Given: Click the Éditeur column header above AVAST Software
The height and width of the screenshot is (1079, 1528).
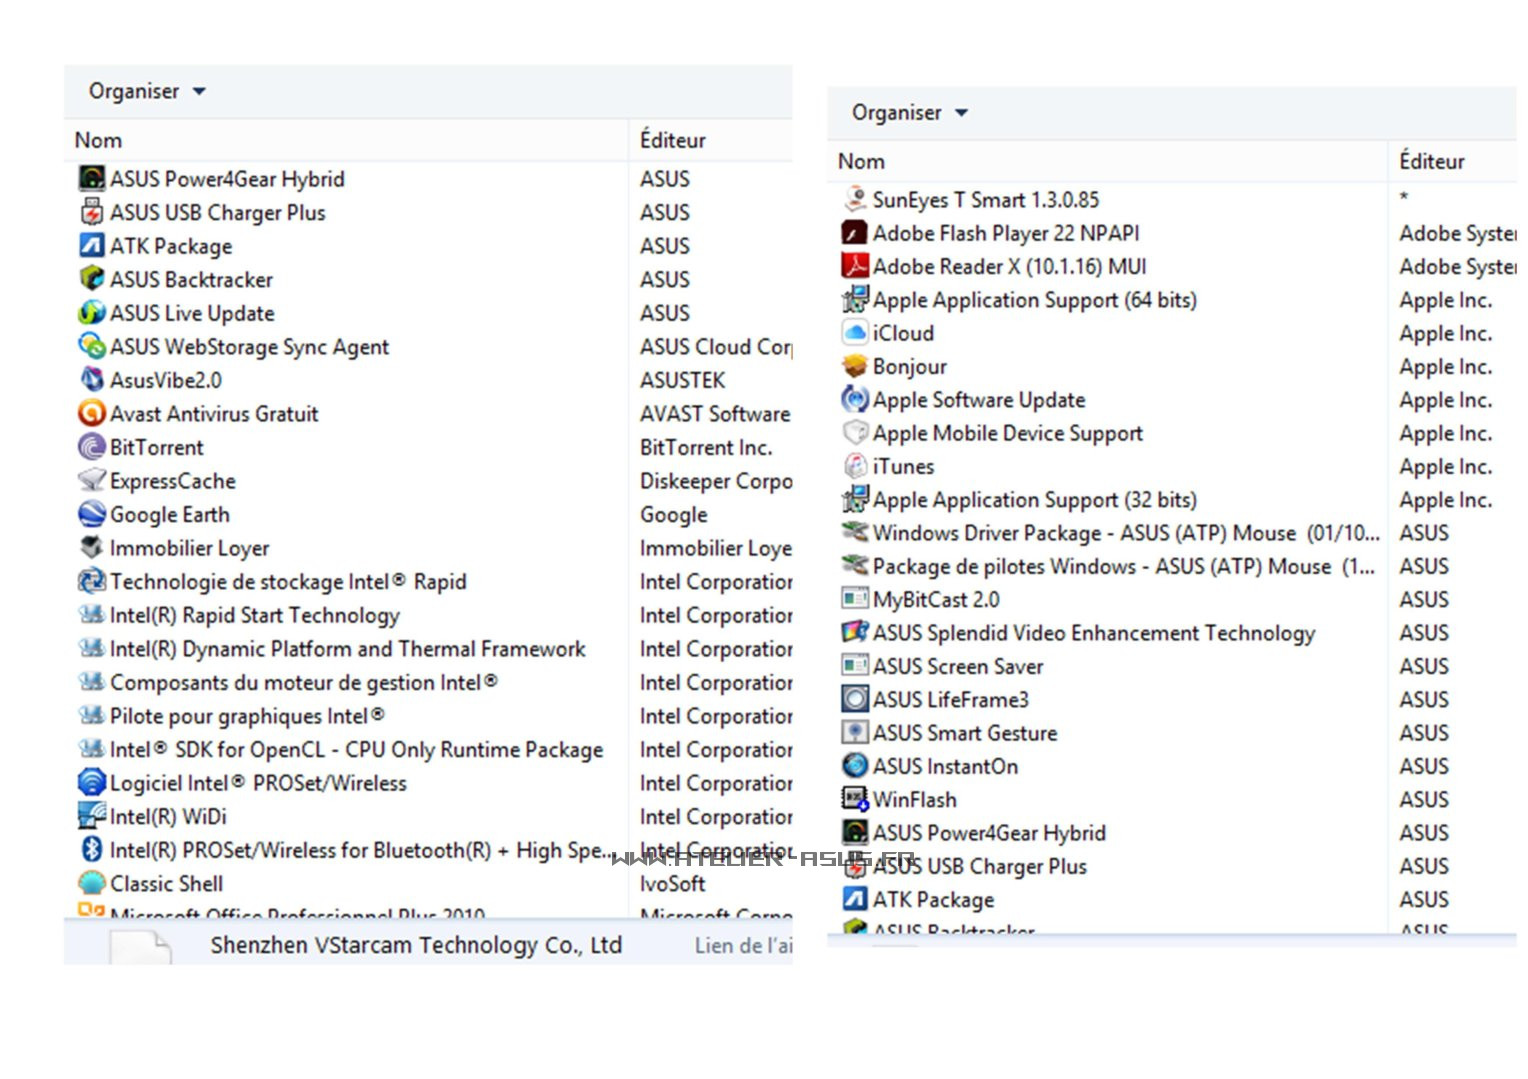Looking at the screenshot, I should [672, 140].
